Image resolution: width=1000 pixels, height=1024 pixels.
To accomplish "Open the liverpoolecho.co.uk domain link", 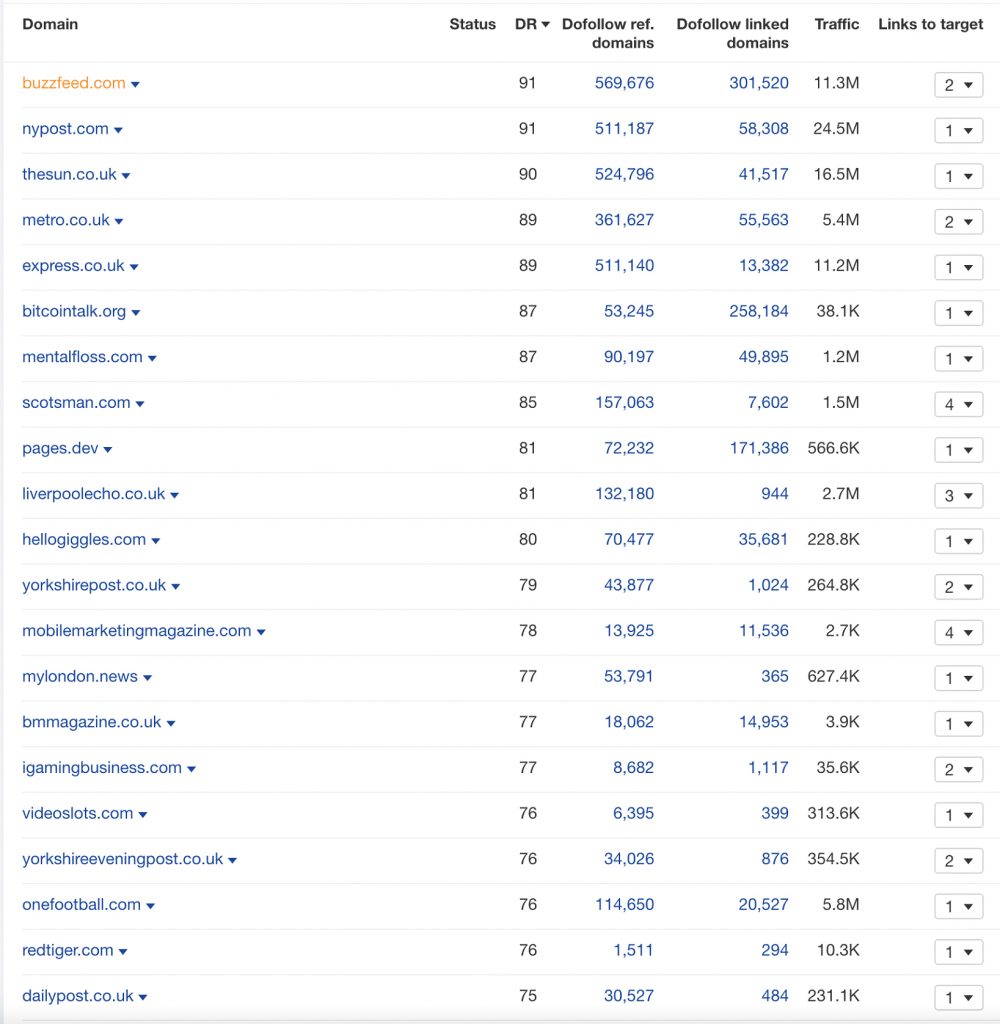I will [93, 494].
